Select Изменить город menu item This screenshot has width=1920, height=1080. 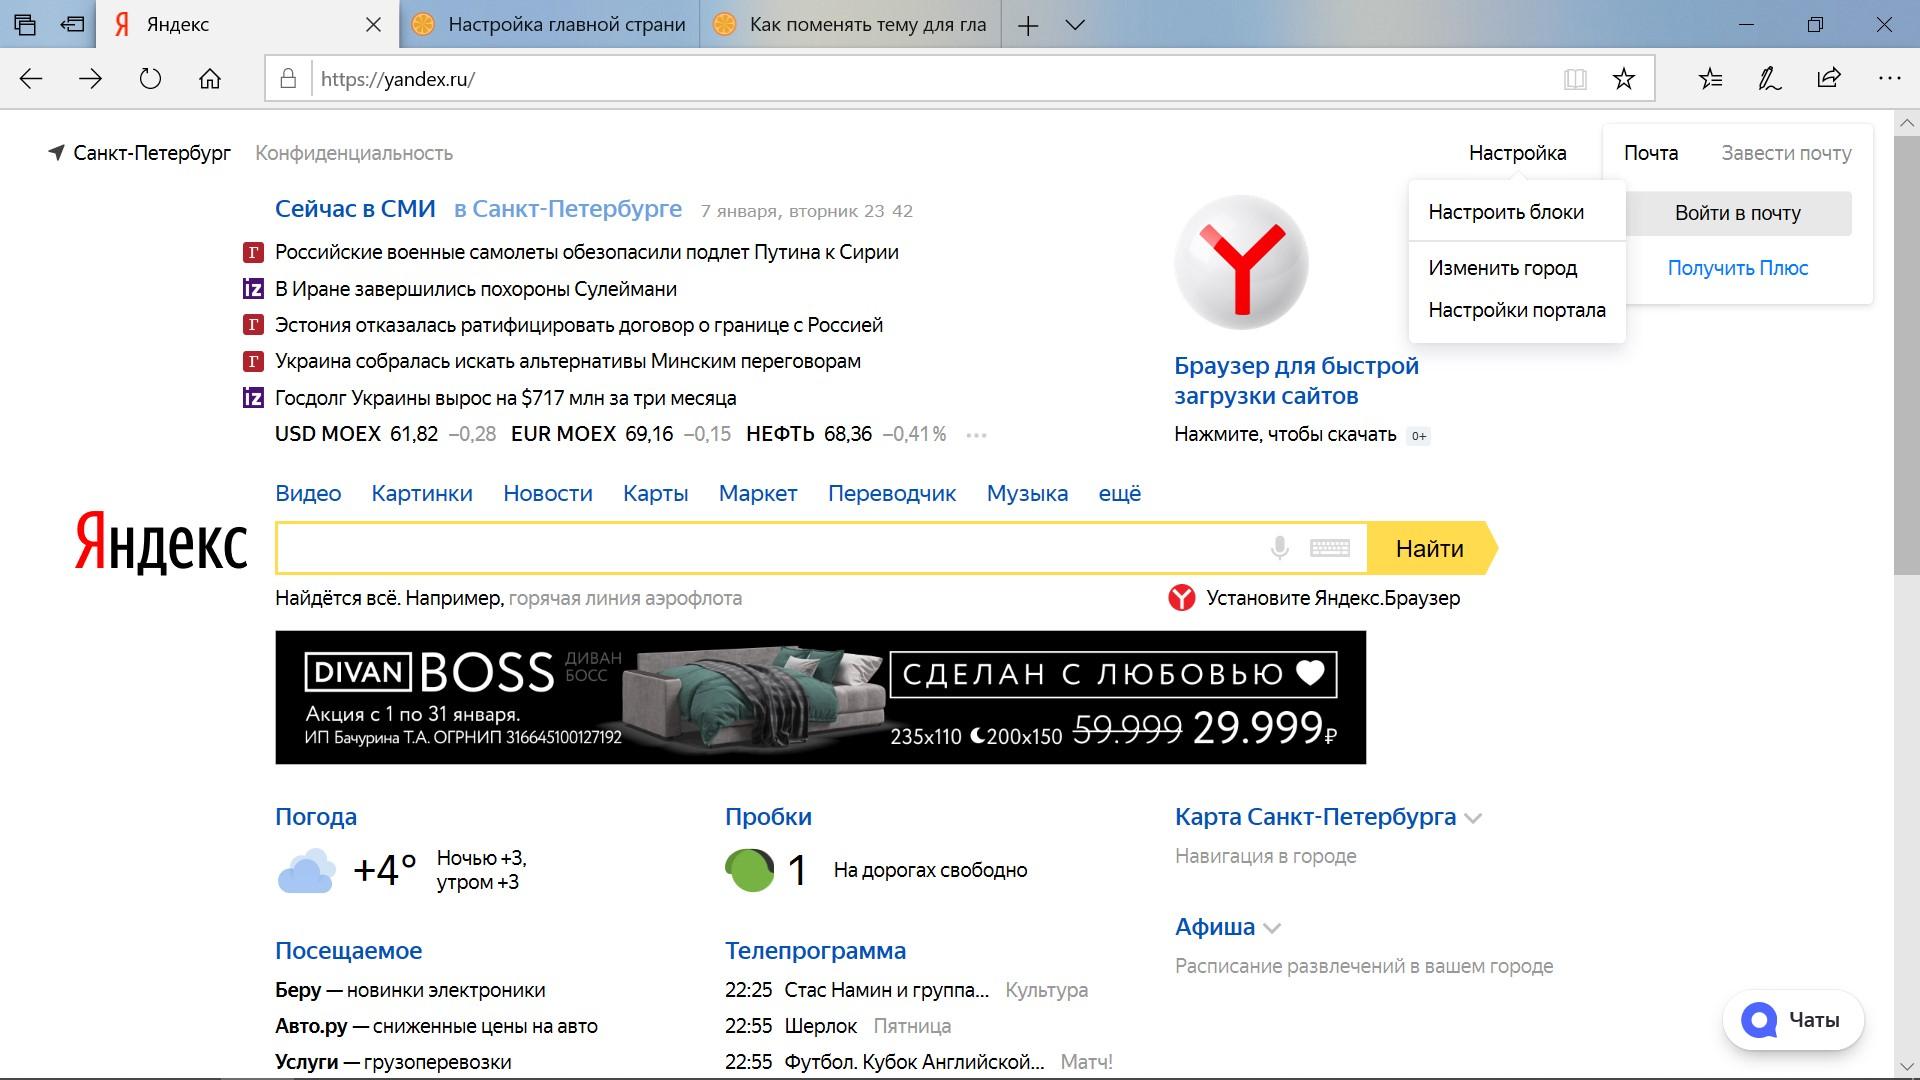[x=1503, y=268]
